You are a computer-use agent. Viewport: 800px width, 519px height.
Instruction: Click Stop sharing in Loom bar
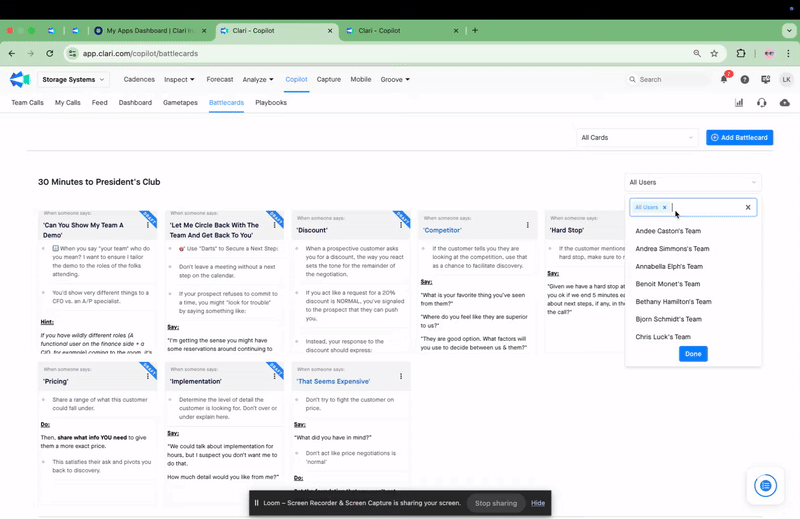496,503
